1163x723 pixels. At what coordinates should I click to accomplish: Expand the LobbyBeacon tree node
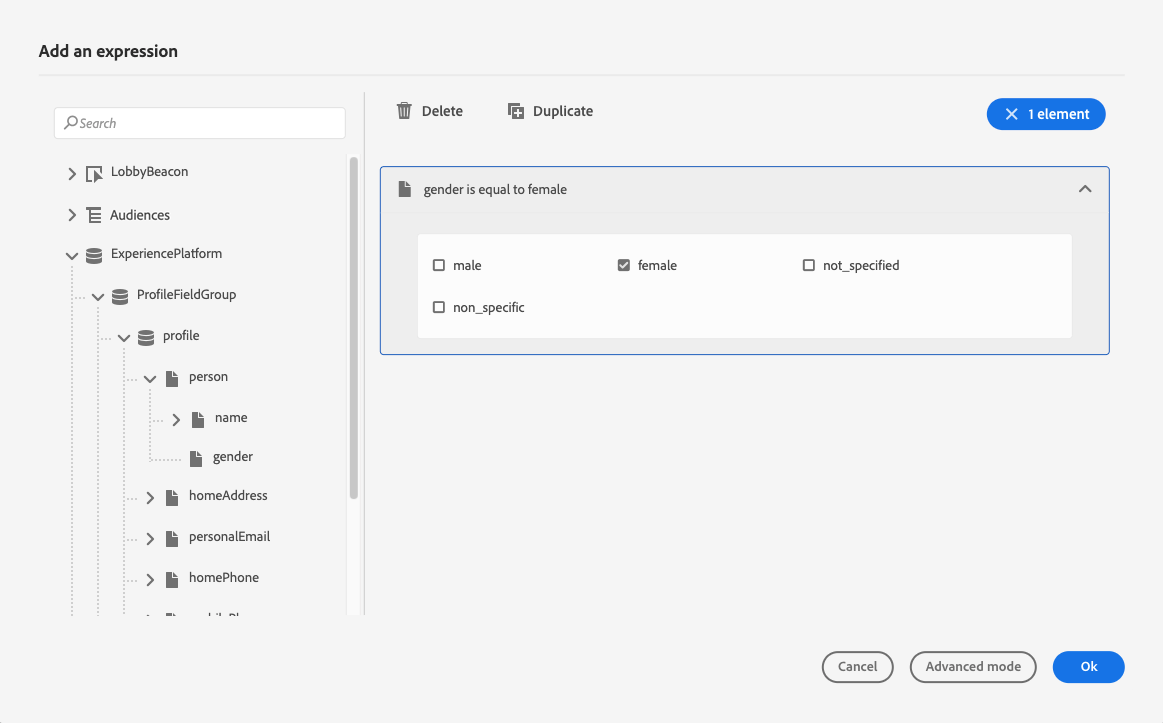[72, 174]
